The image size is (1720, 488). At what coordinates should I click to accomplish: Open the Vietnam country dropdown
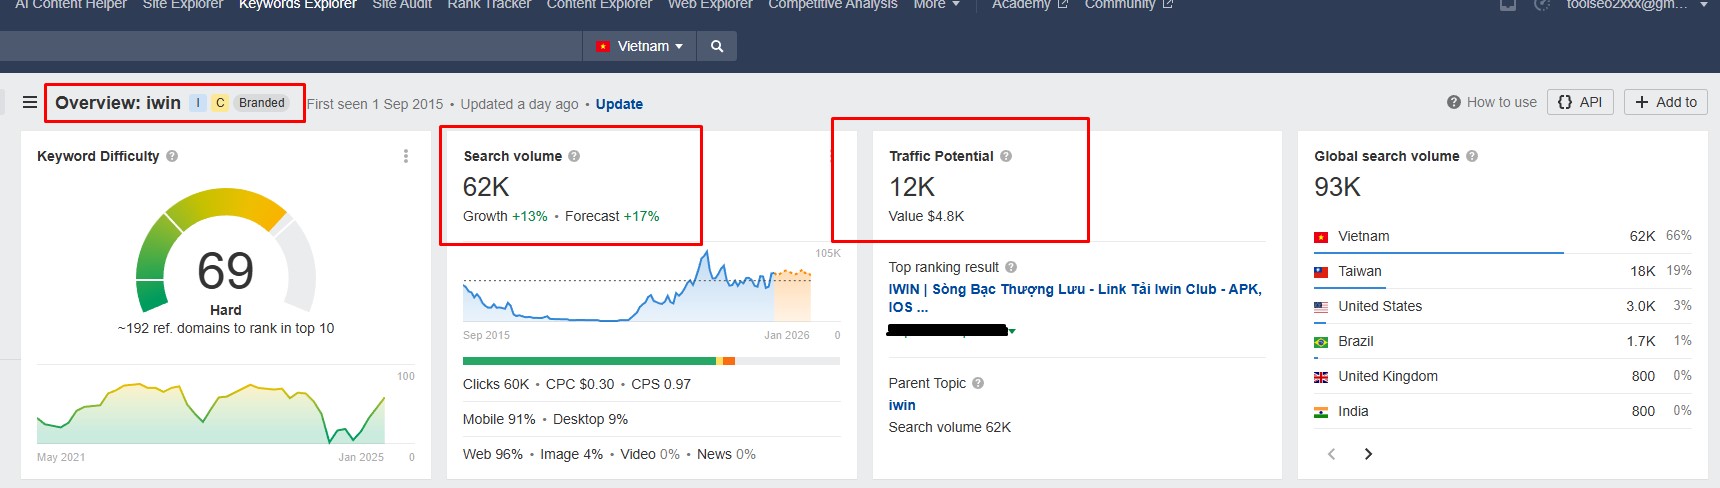coord(640,46)
